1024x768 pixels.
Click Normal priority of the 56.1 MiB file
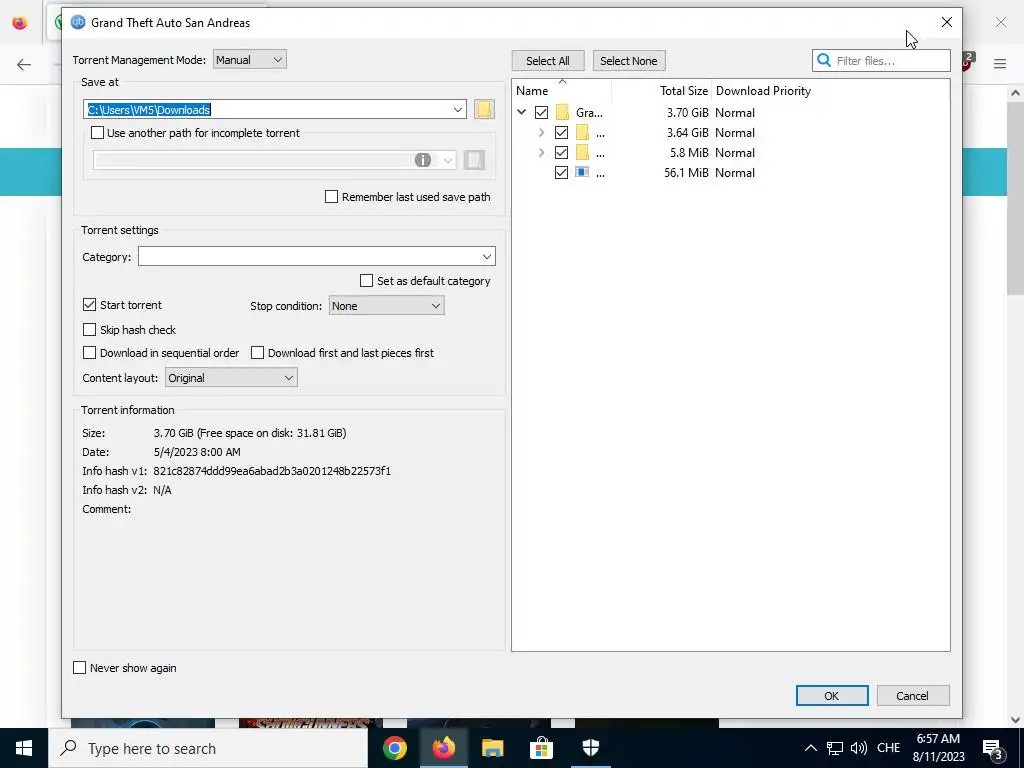(x=735, y=172)
